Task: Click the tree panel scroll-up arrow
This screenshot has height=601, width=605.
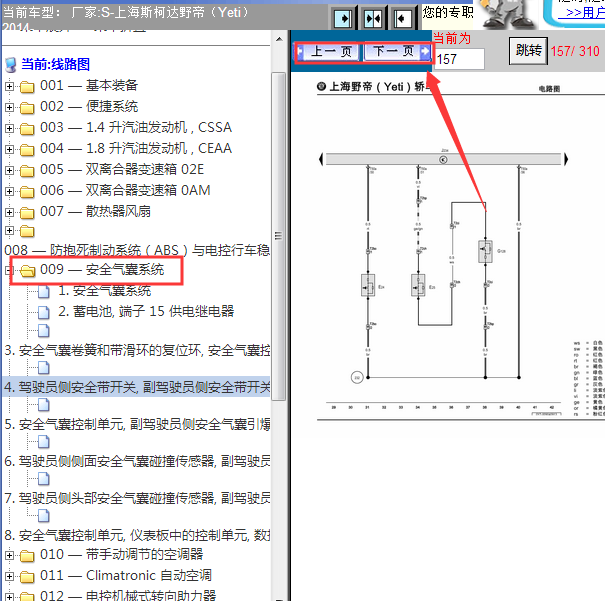Action: [279, 39]
